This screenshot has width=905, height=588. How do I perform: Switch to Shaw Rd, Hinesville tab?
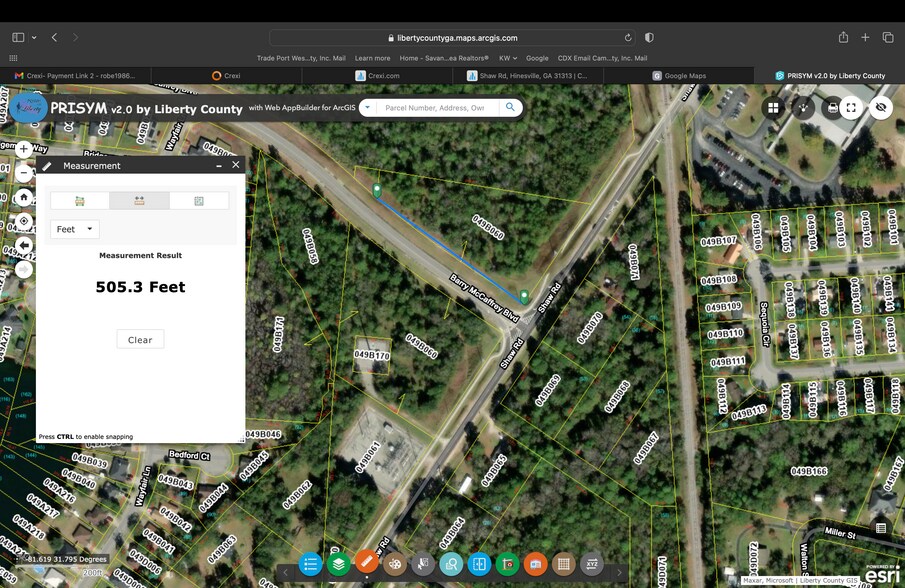(x=528, y=76)
